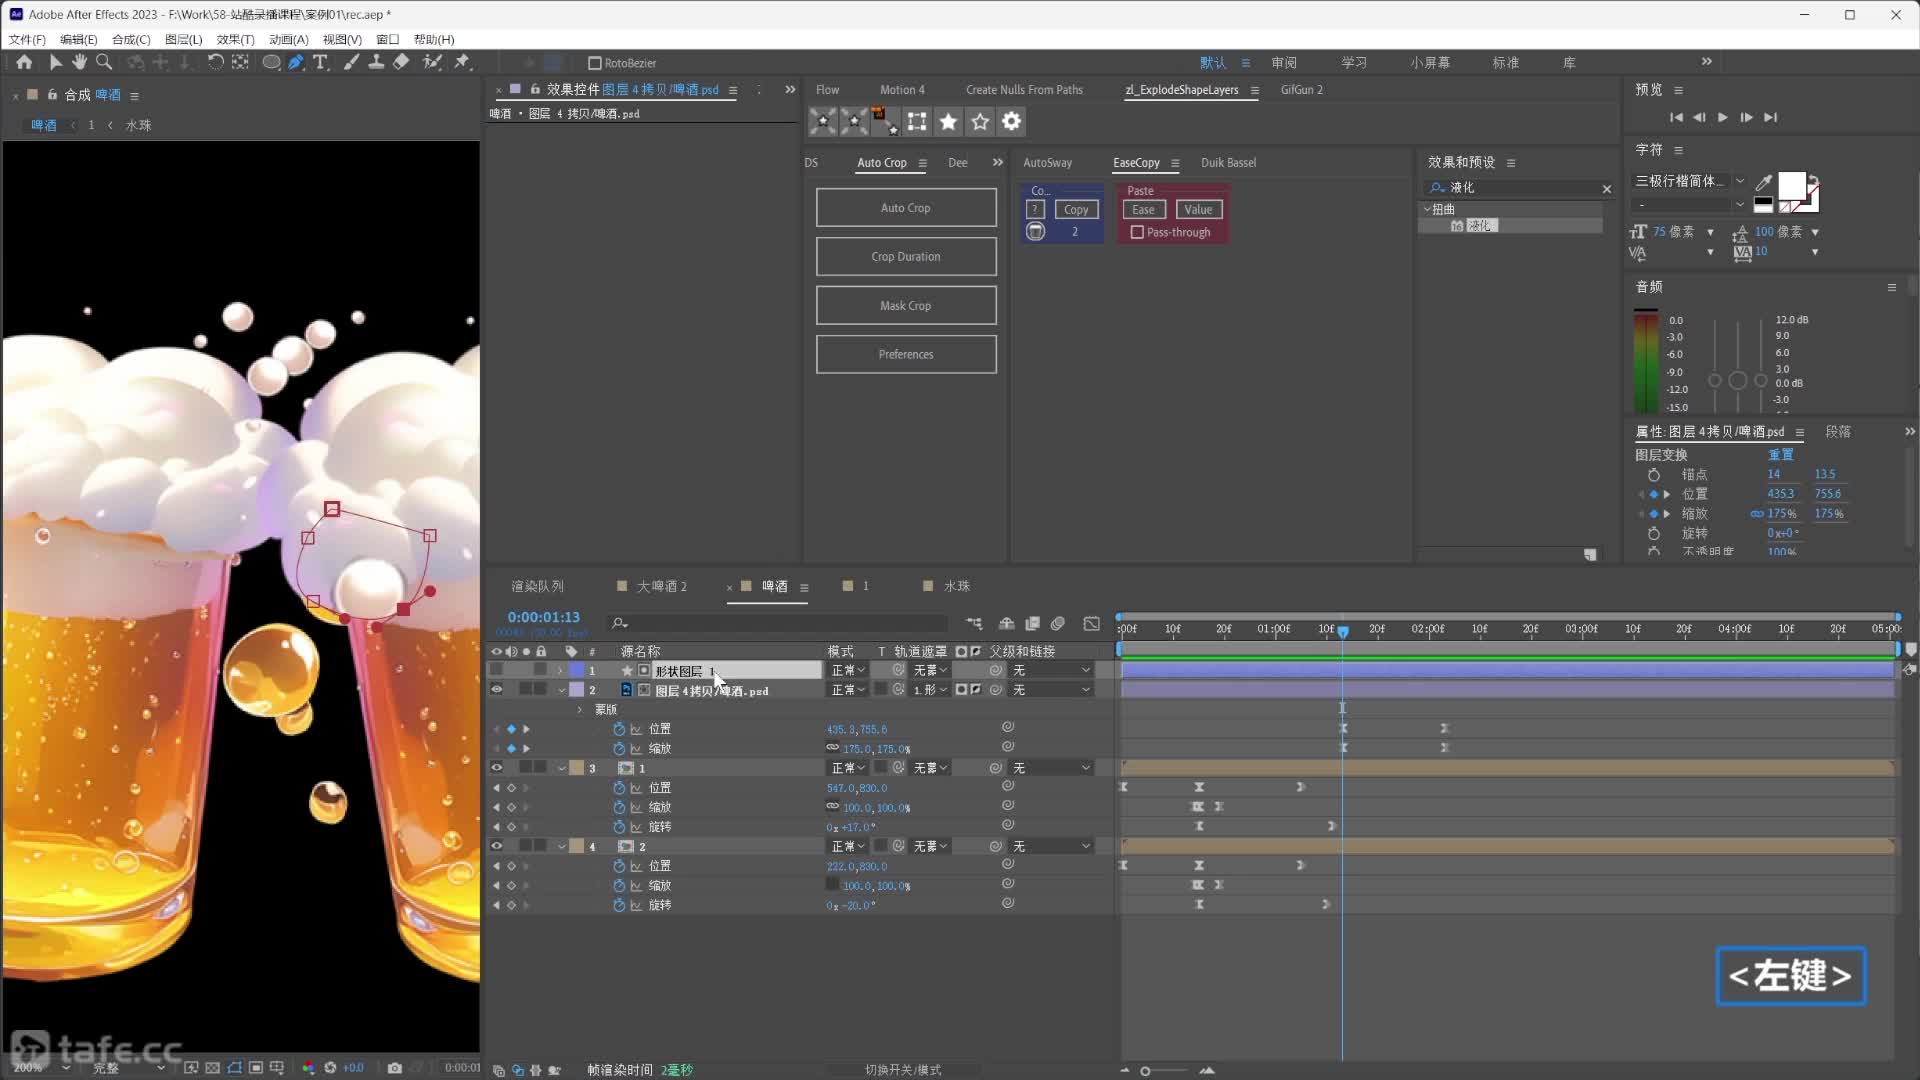Switch to the 水珠 timeline tab
1920x1080 pixels.
(x=957, y=586)
